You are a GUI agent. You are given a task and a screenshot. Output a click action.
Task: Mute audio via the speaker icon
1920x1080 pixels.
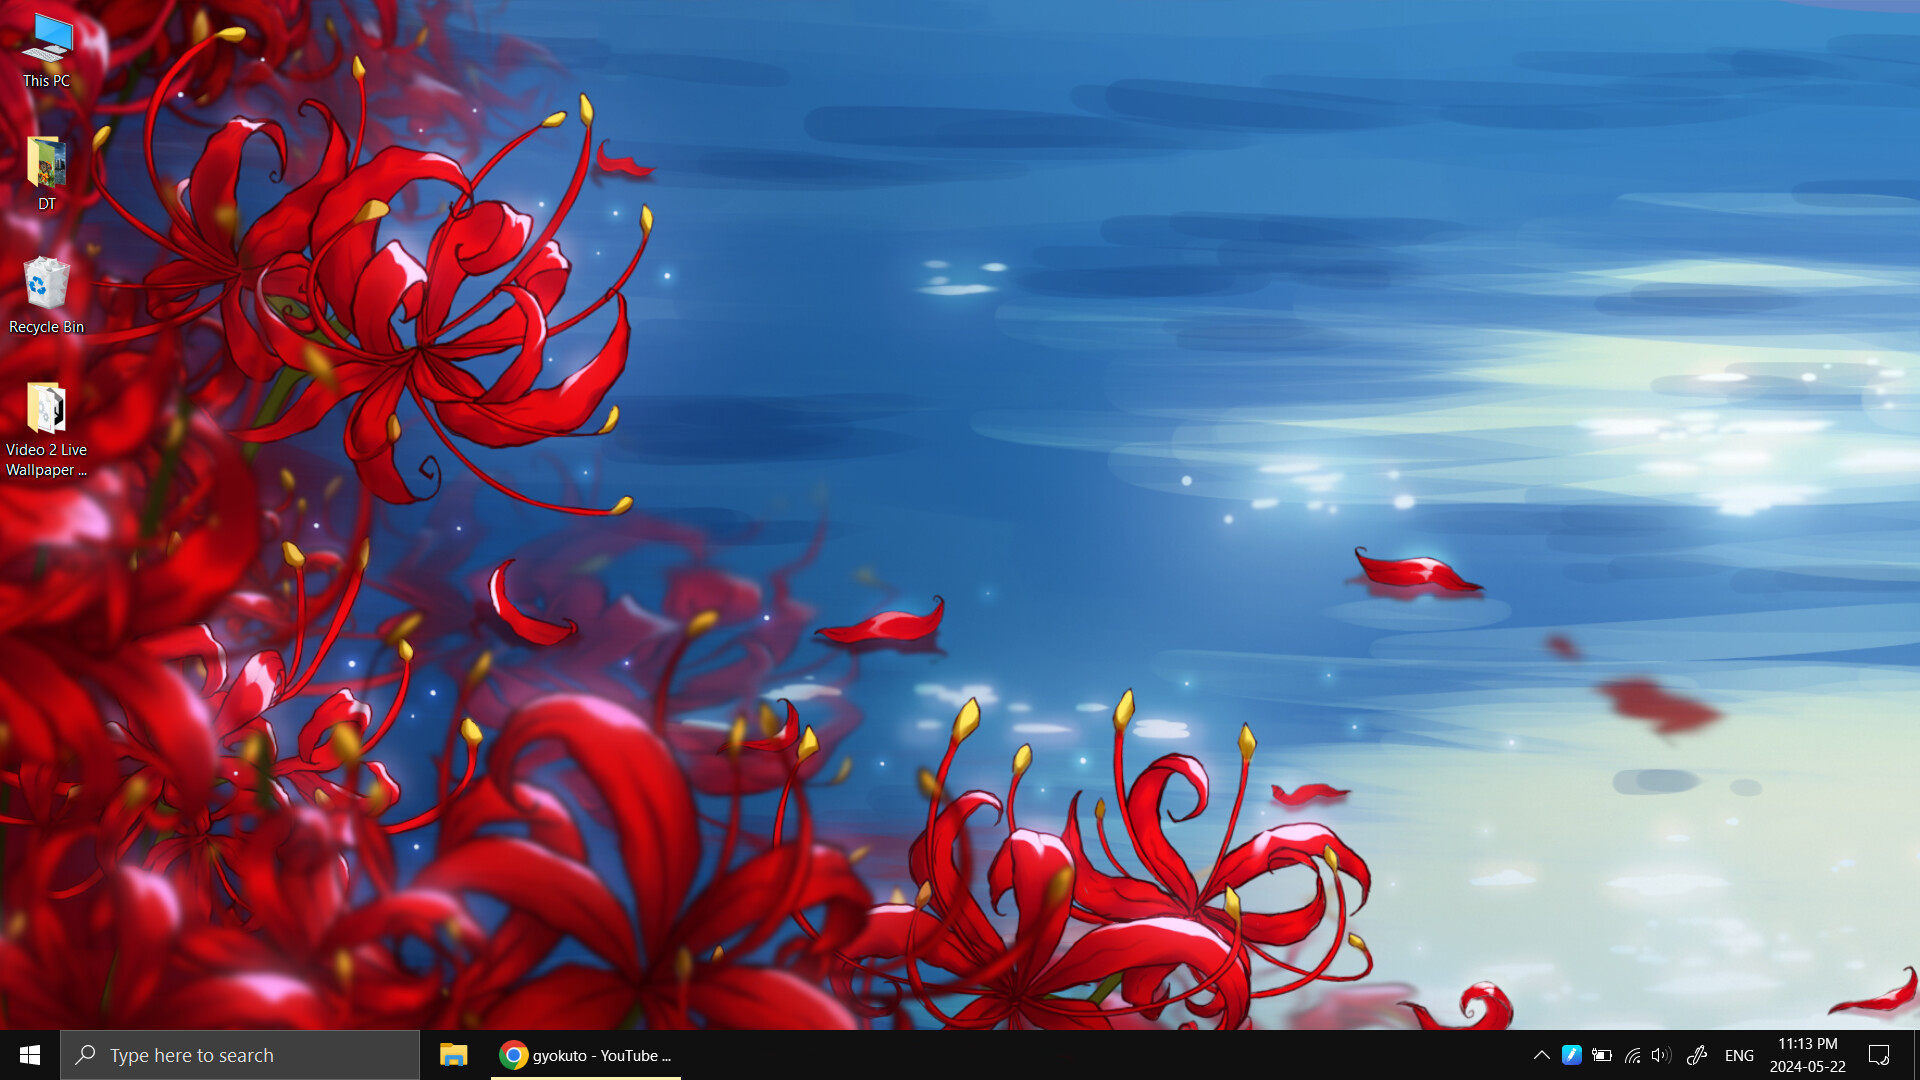tap(1661, 1055)
